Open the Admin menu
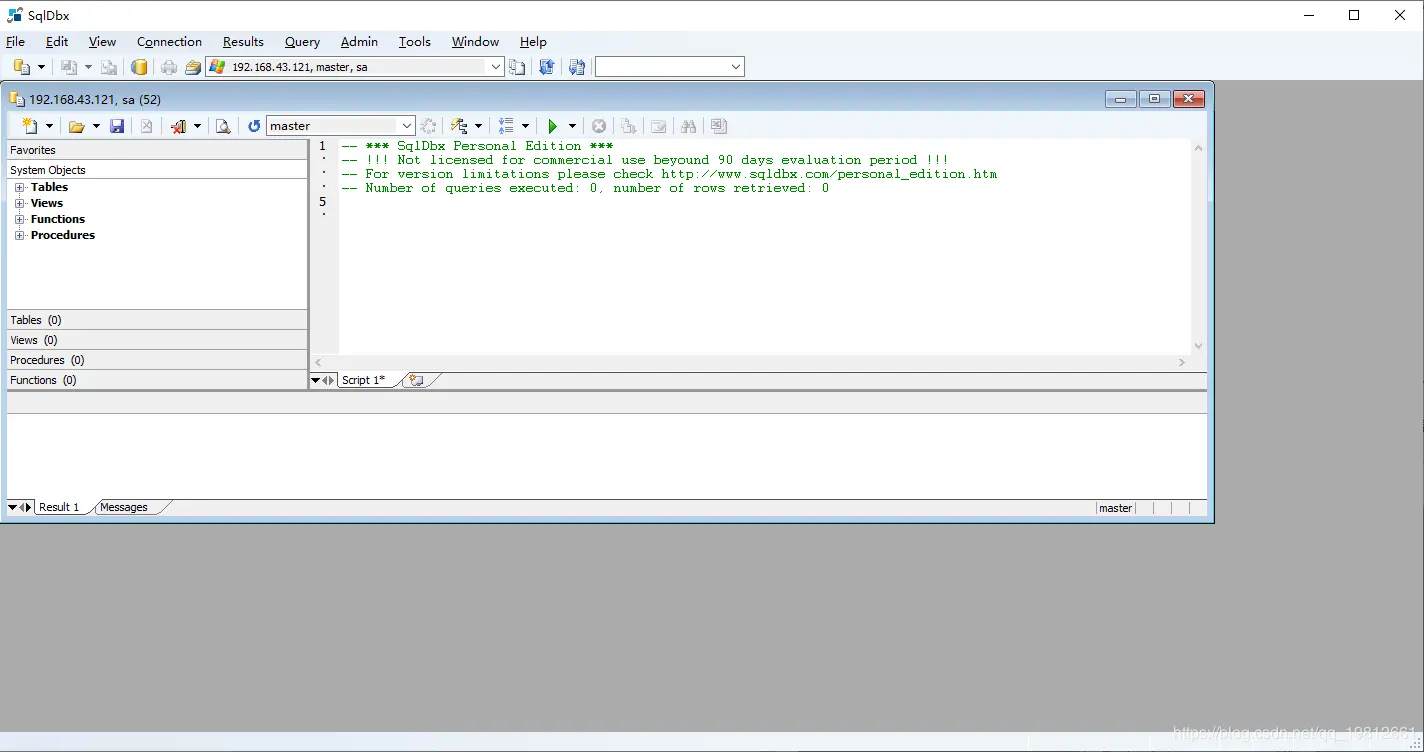1424x752 pixels. click(359, 42)
